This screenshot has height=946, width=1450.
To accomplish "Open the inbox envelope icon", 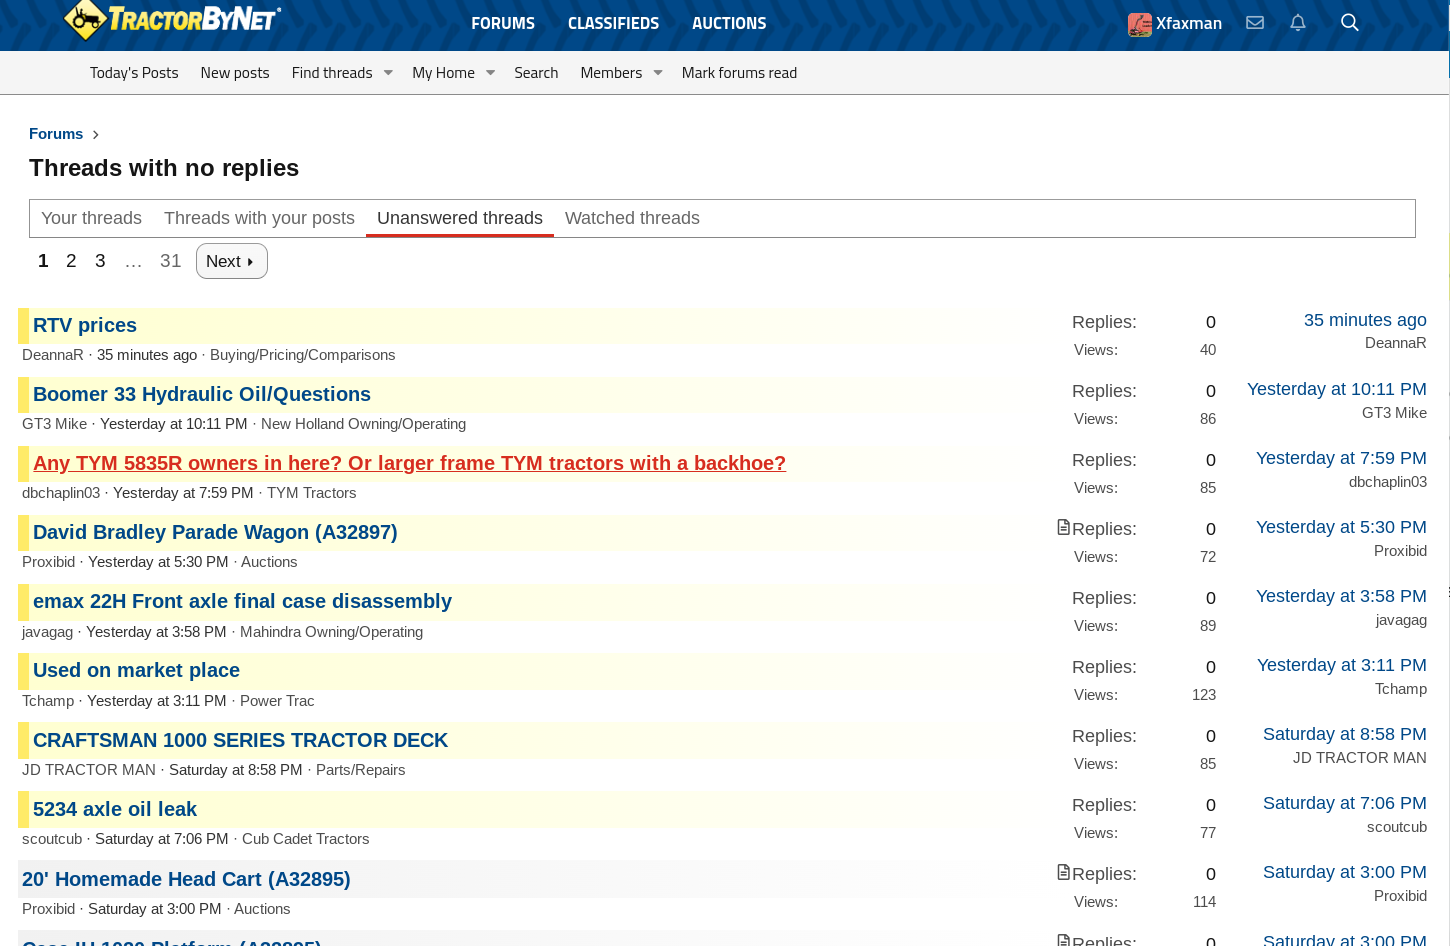I will coord(1255,22).
